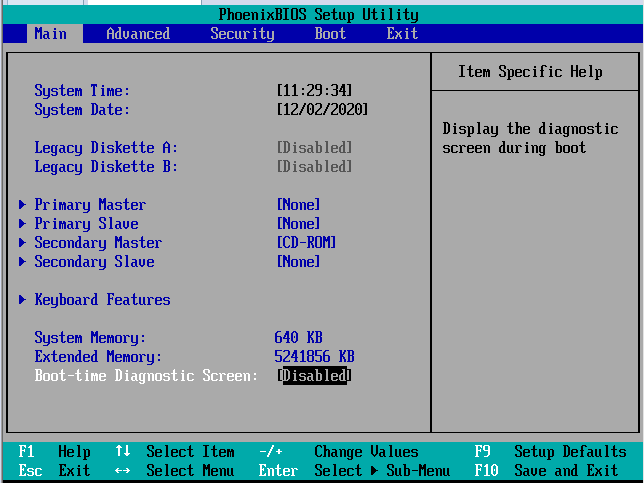Select the Primary Master label

pos(90,205)
